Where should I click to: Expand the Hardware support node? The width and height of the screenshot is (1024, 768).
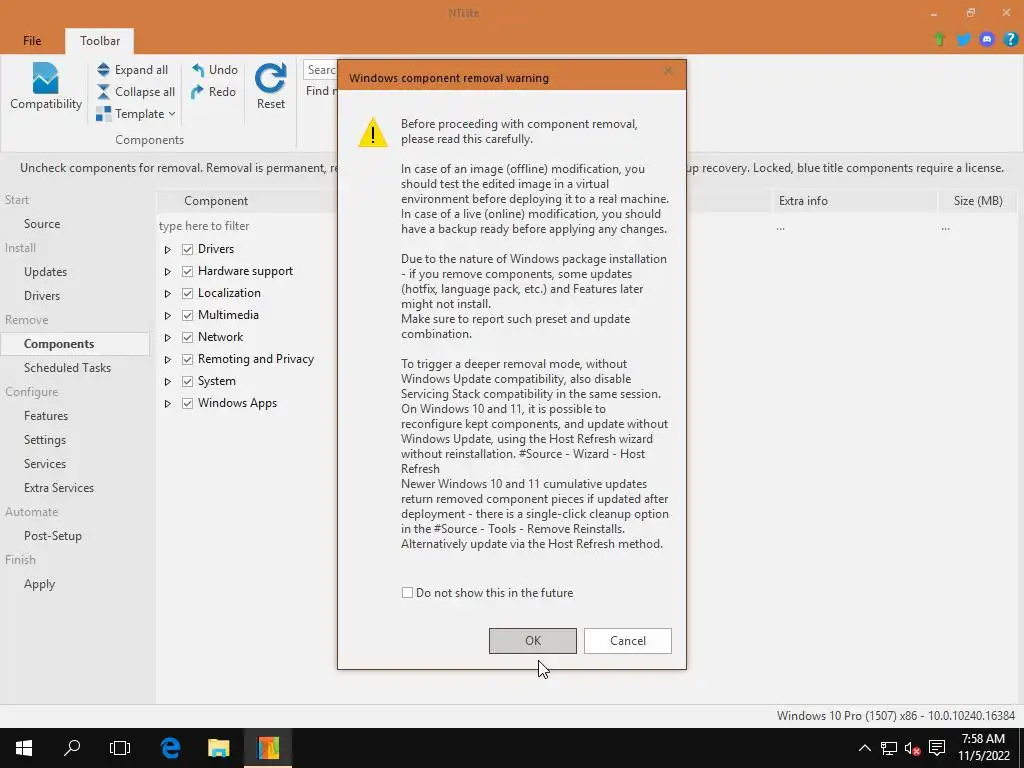(168, 272)
